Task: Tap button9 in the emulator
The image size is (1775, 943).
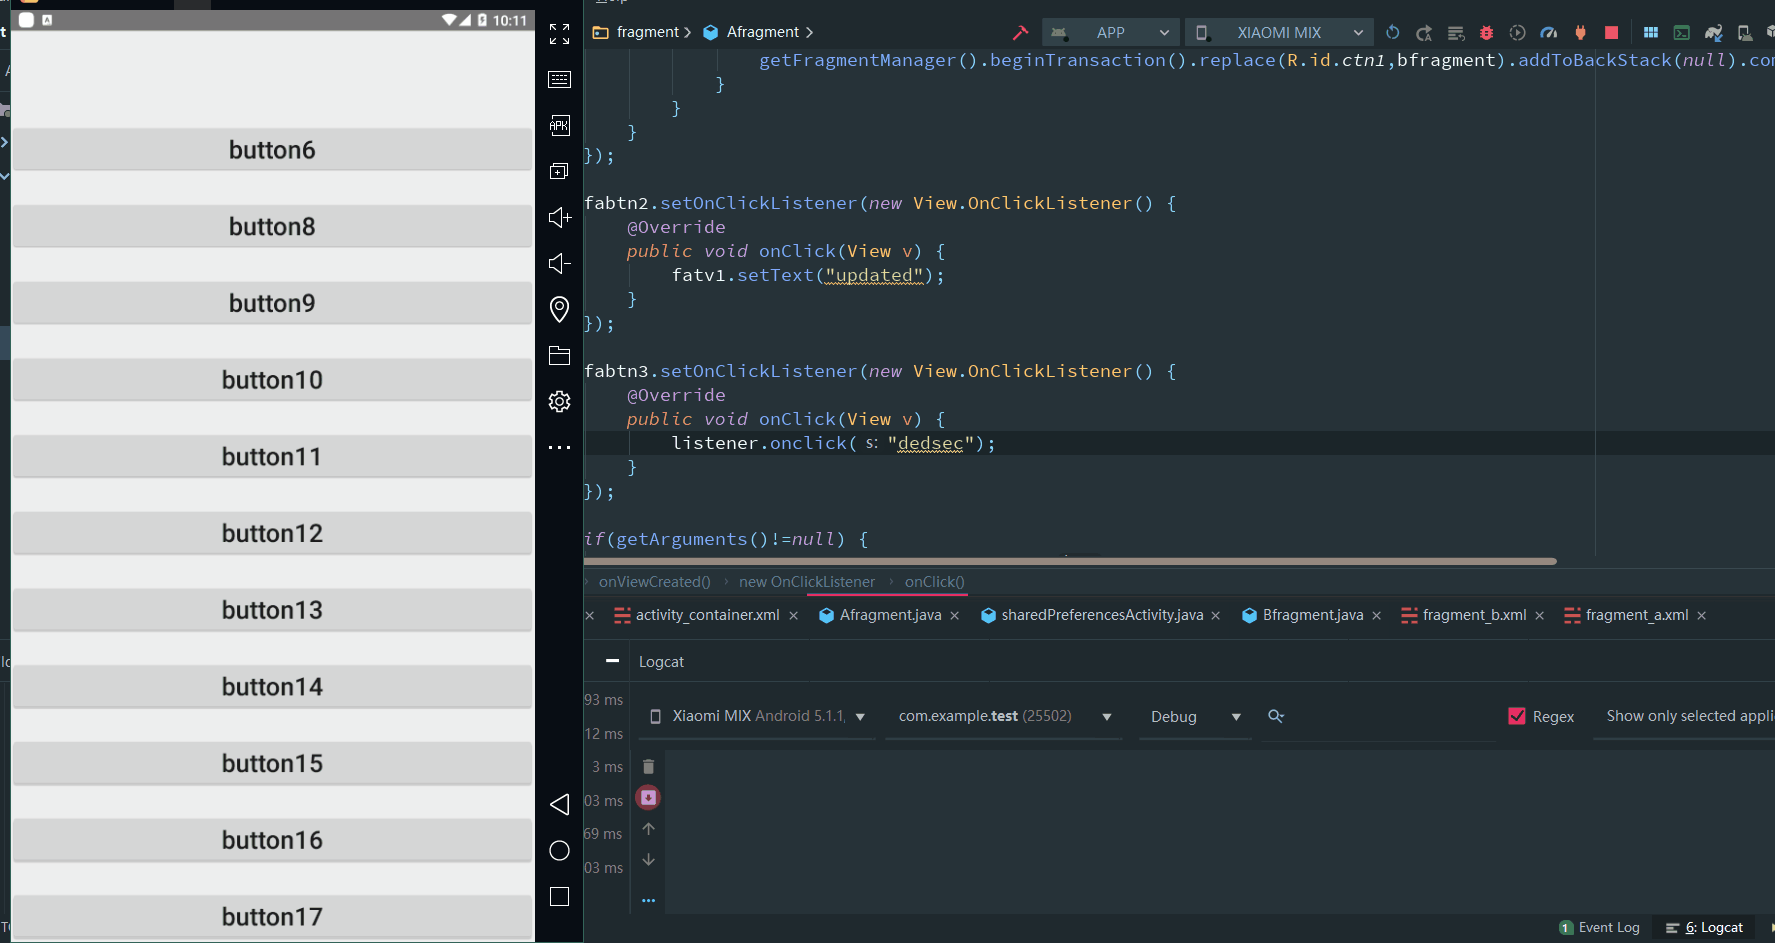Action: (272, 303)
